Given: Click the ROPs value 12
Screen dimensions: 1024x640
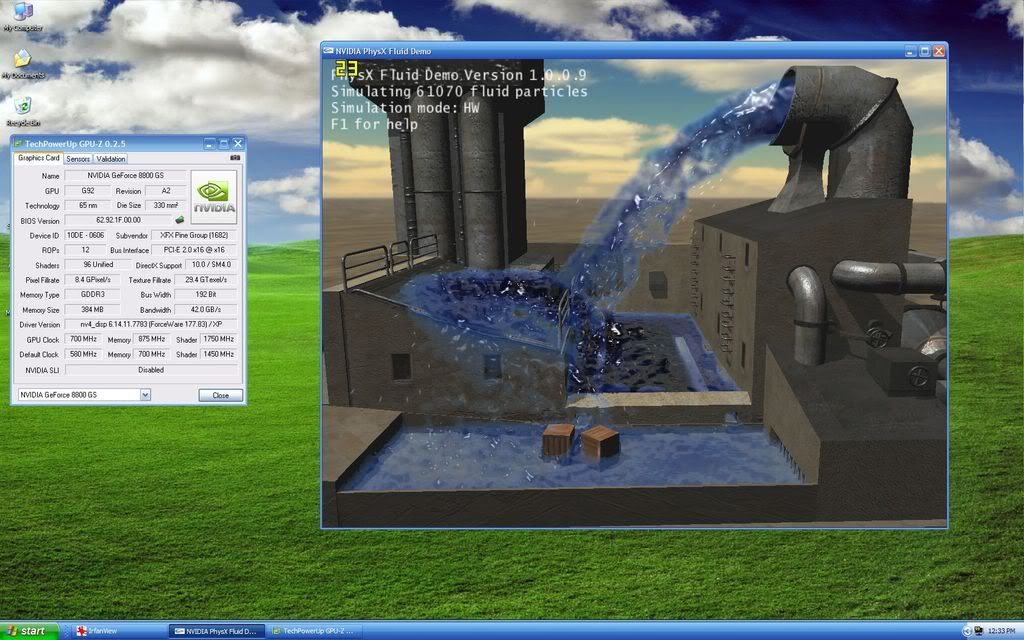Looking at the screenshot, I should pos(85,249).
